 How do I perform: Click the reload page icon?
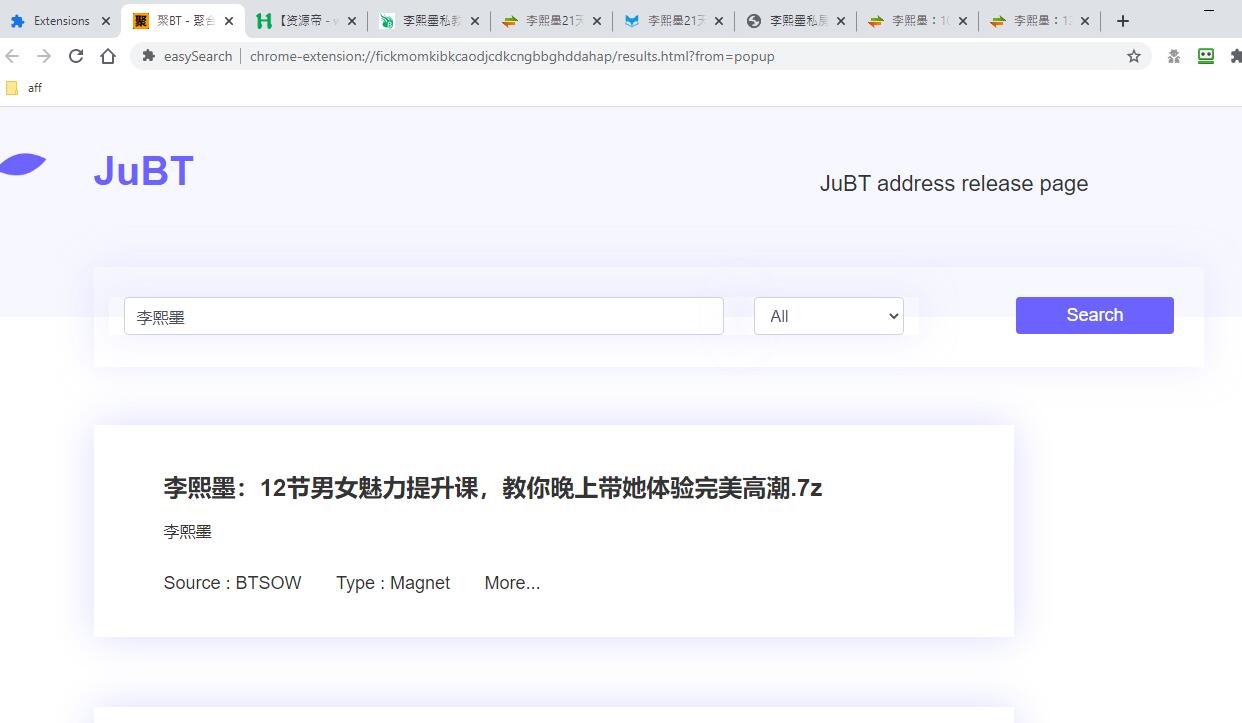pyautogui.click(x=76, y=56)
